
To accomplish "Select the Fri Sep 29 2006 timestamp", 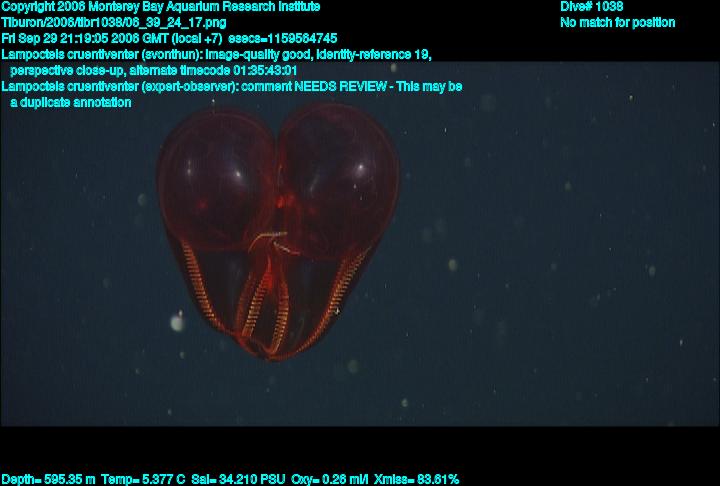I will click(118, 38).
